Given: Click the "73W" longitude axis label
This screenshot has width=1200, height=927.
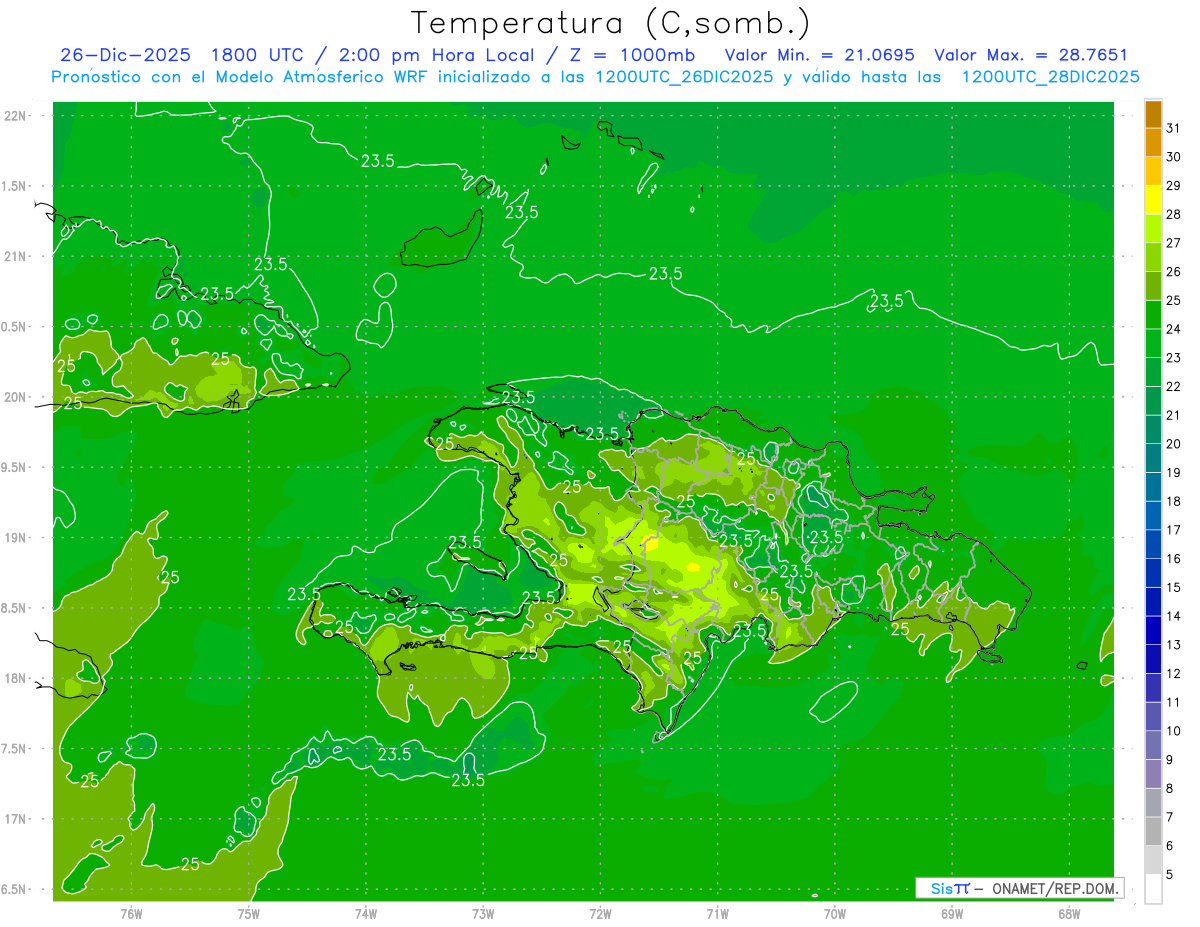Looking at the screenshot, I should 483,914.
